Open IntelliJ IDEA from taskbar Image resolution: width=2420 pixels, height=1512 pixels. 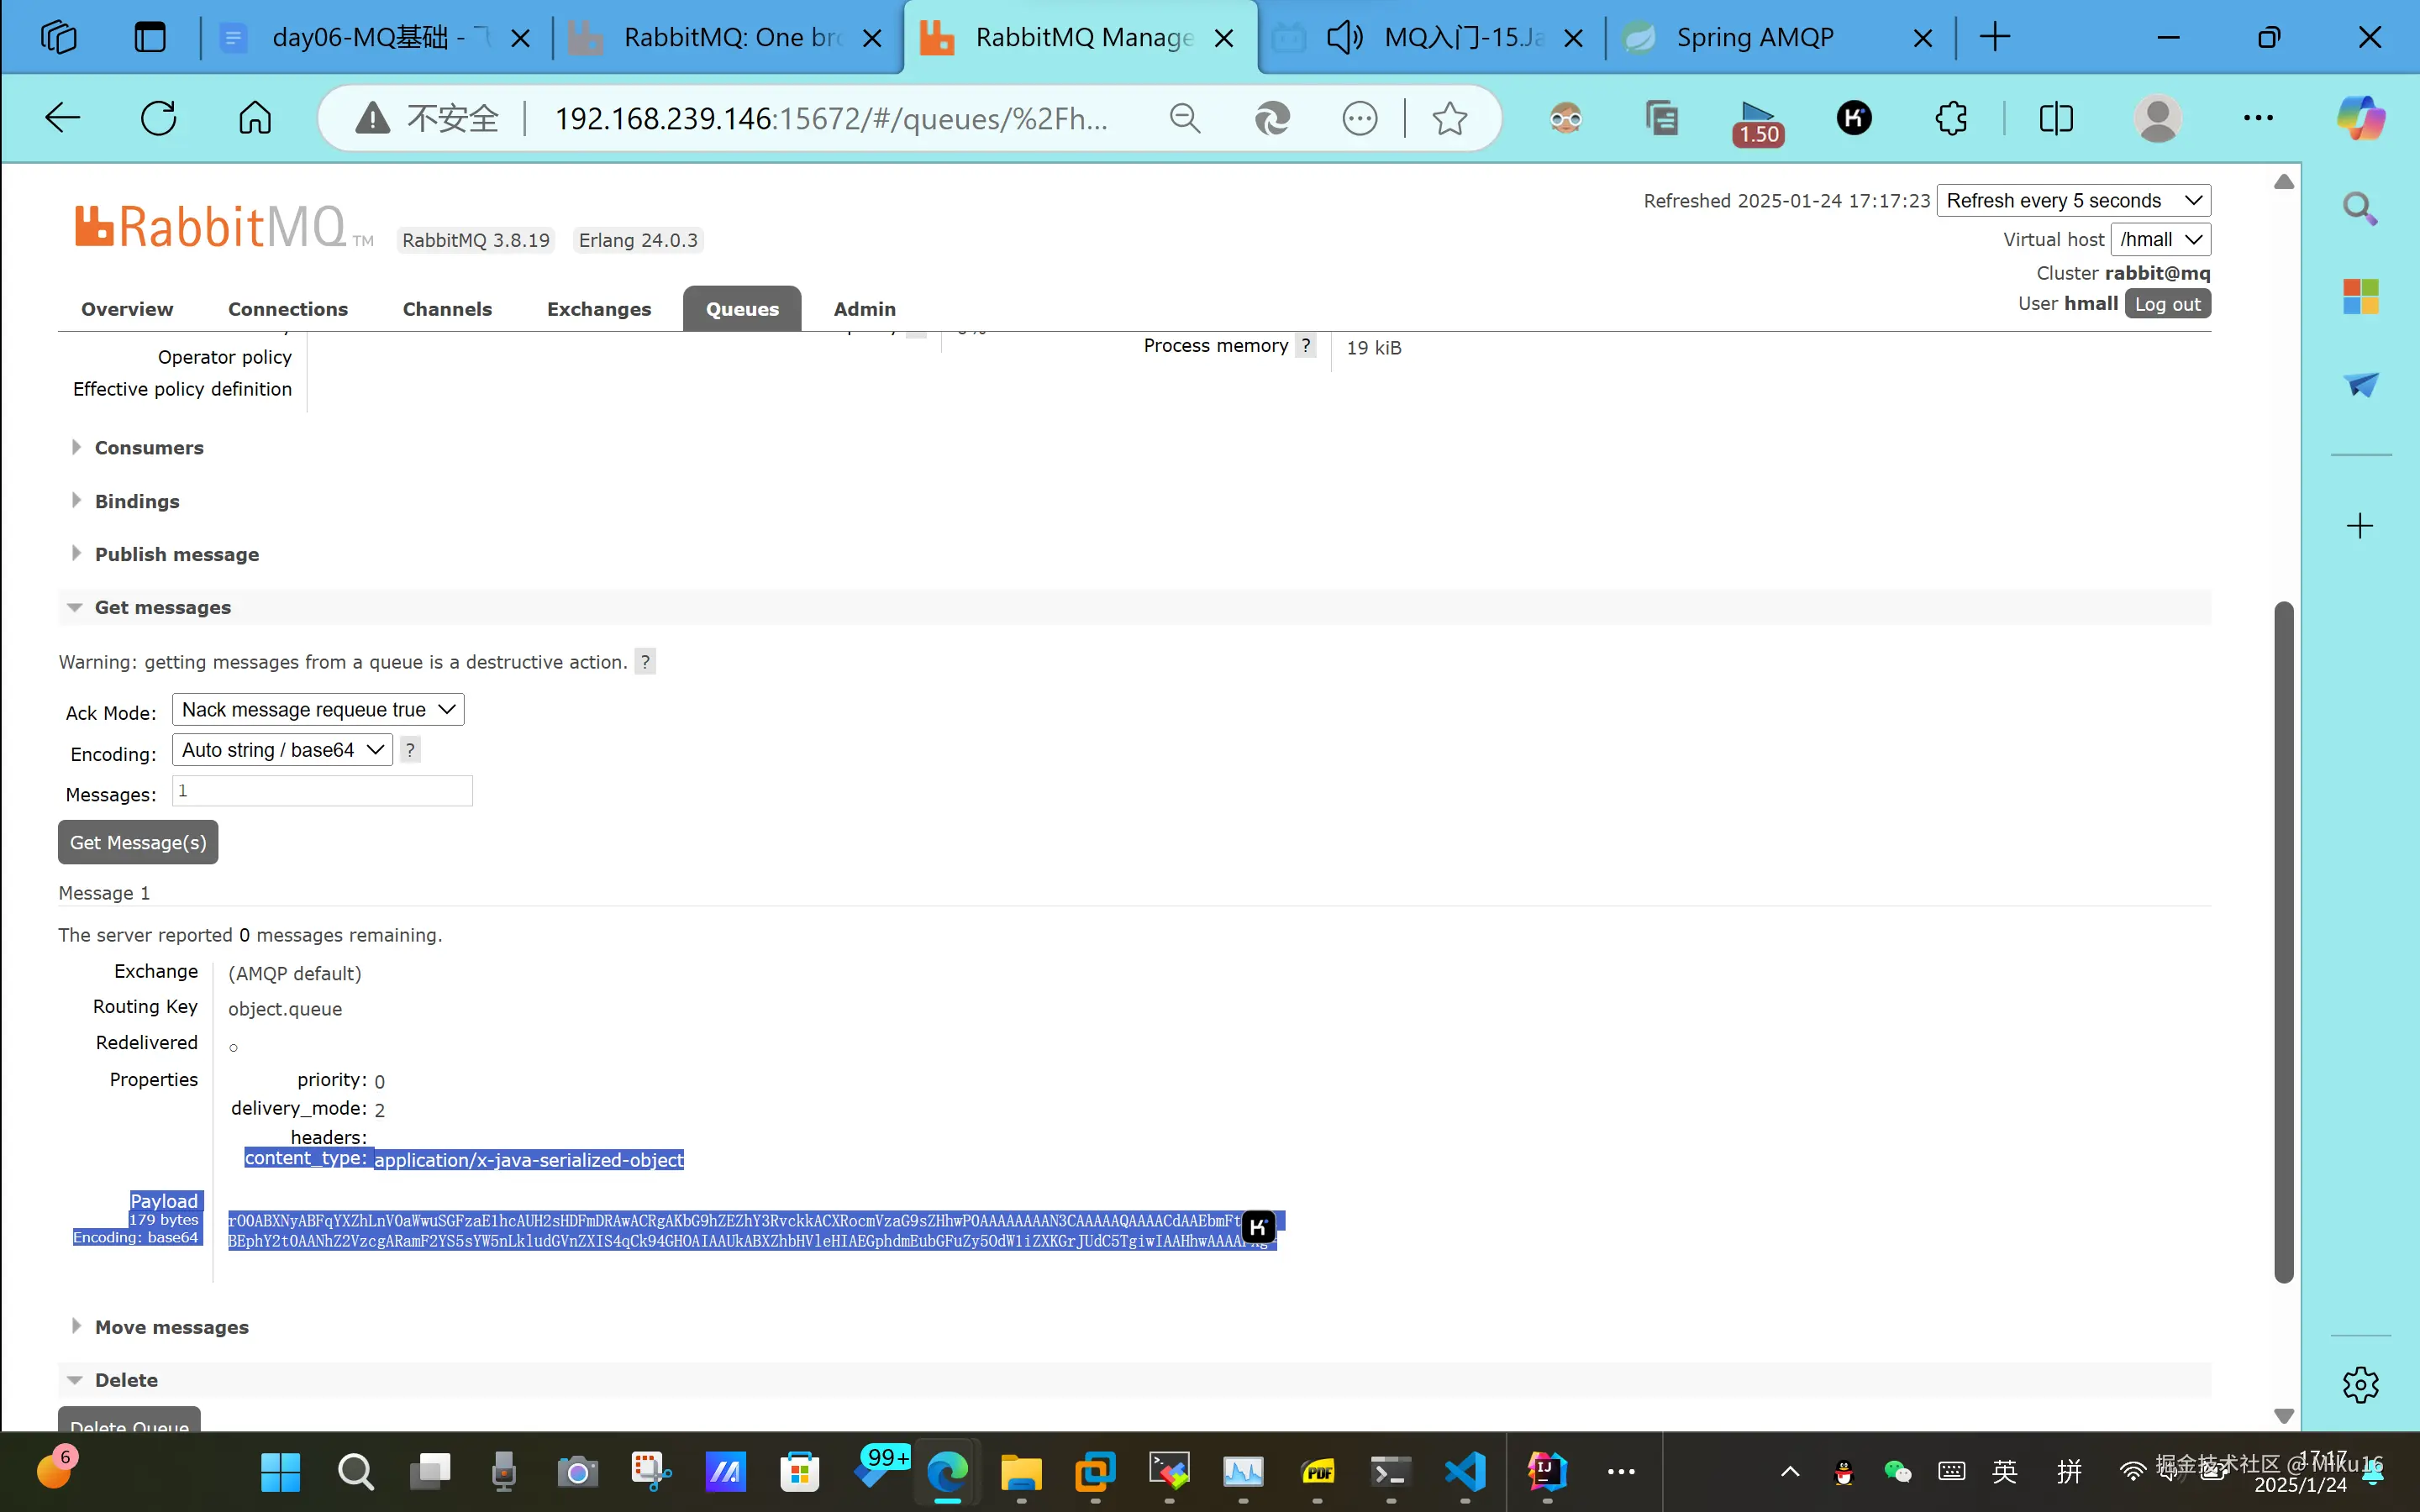pos(1546,1471)
